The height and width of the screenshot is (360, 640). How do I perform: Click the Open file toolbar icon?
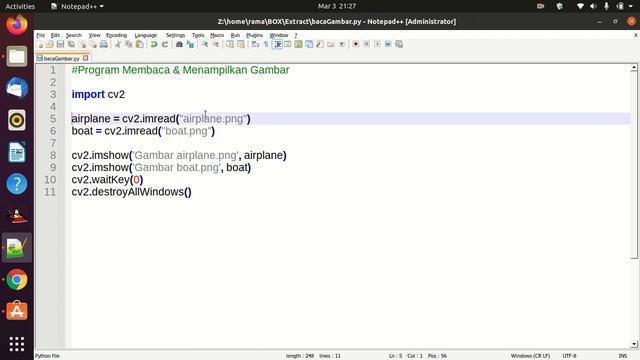coord(49,44)
